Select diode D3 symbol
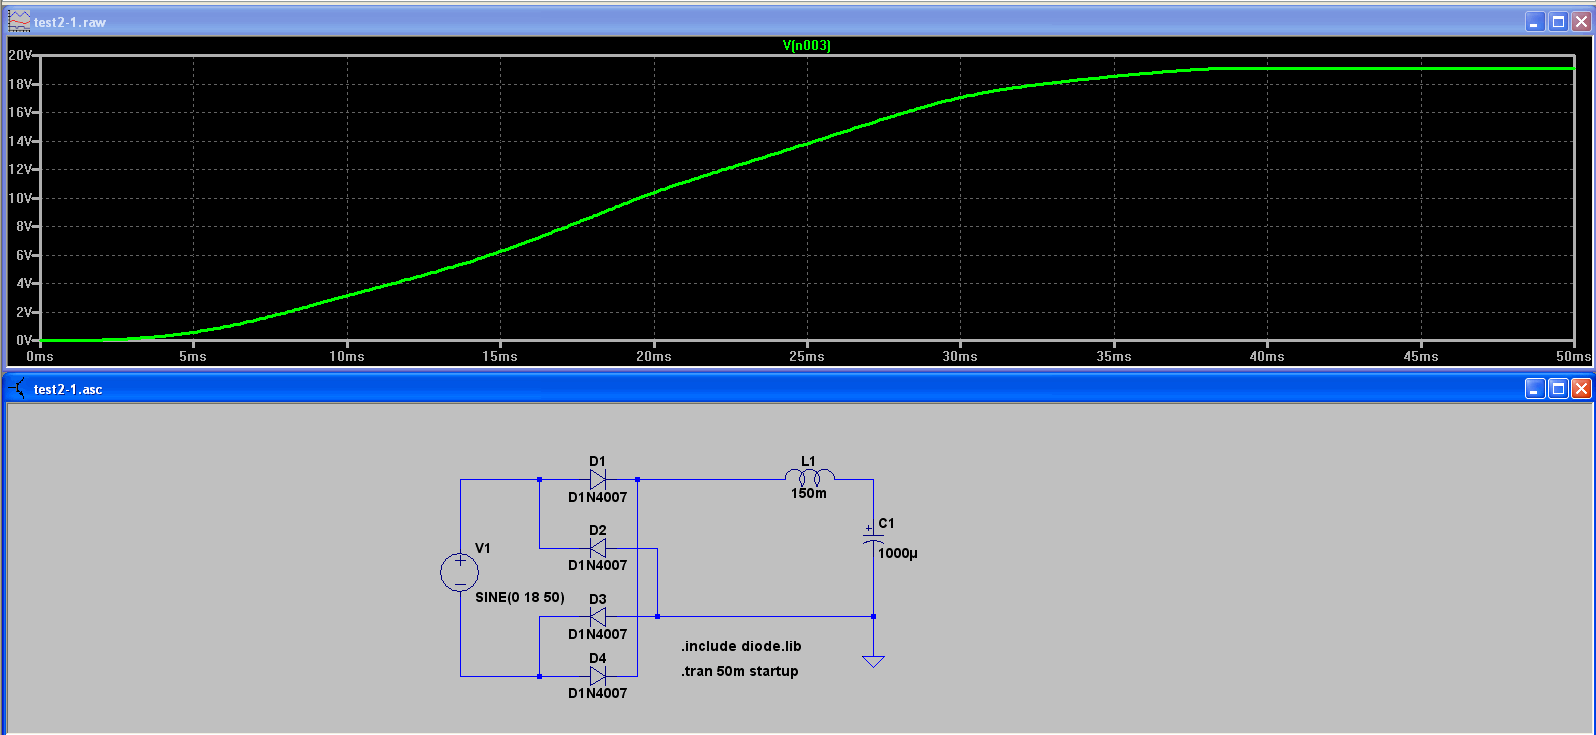 coord(598,617)
